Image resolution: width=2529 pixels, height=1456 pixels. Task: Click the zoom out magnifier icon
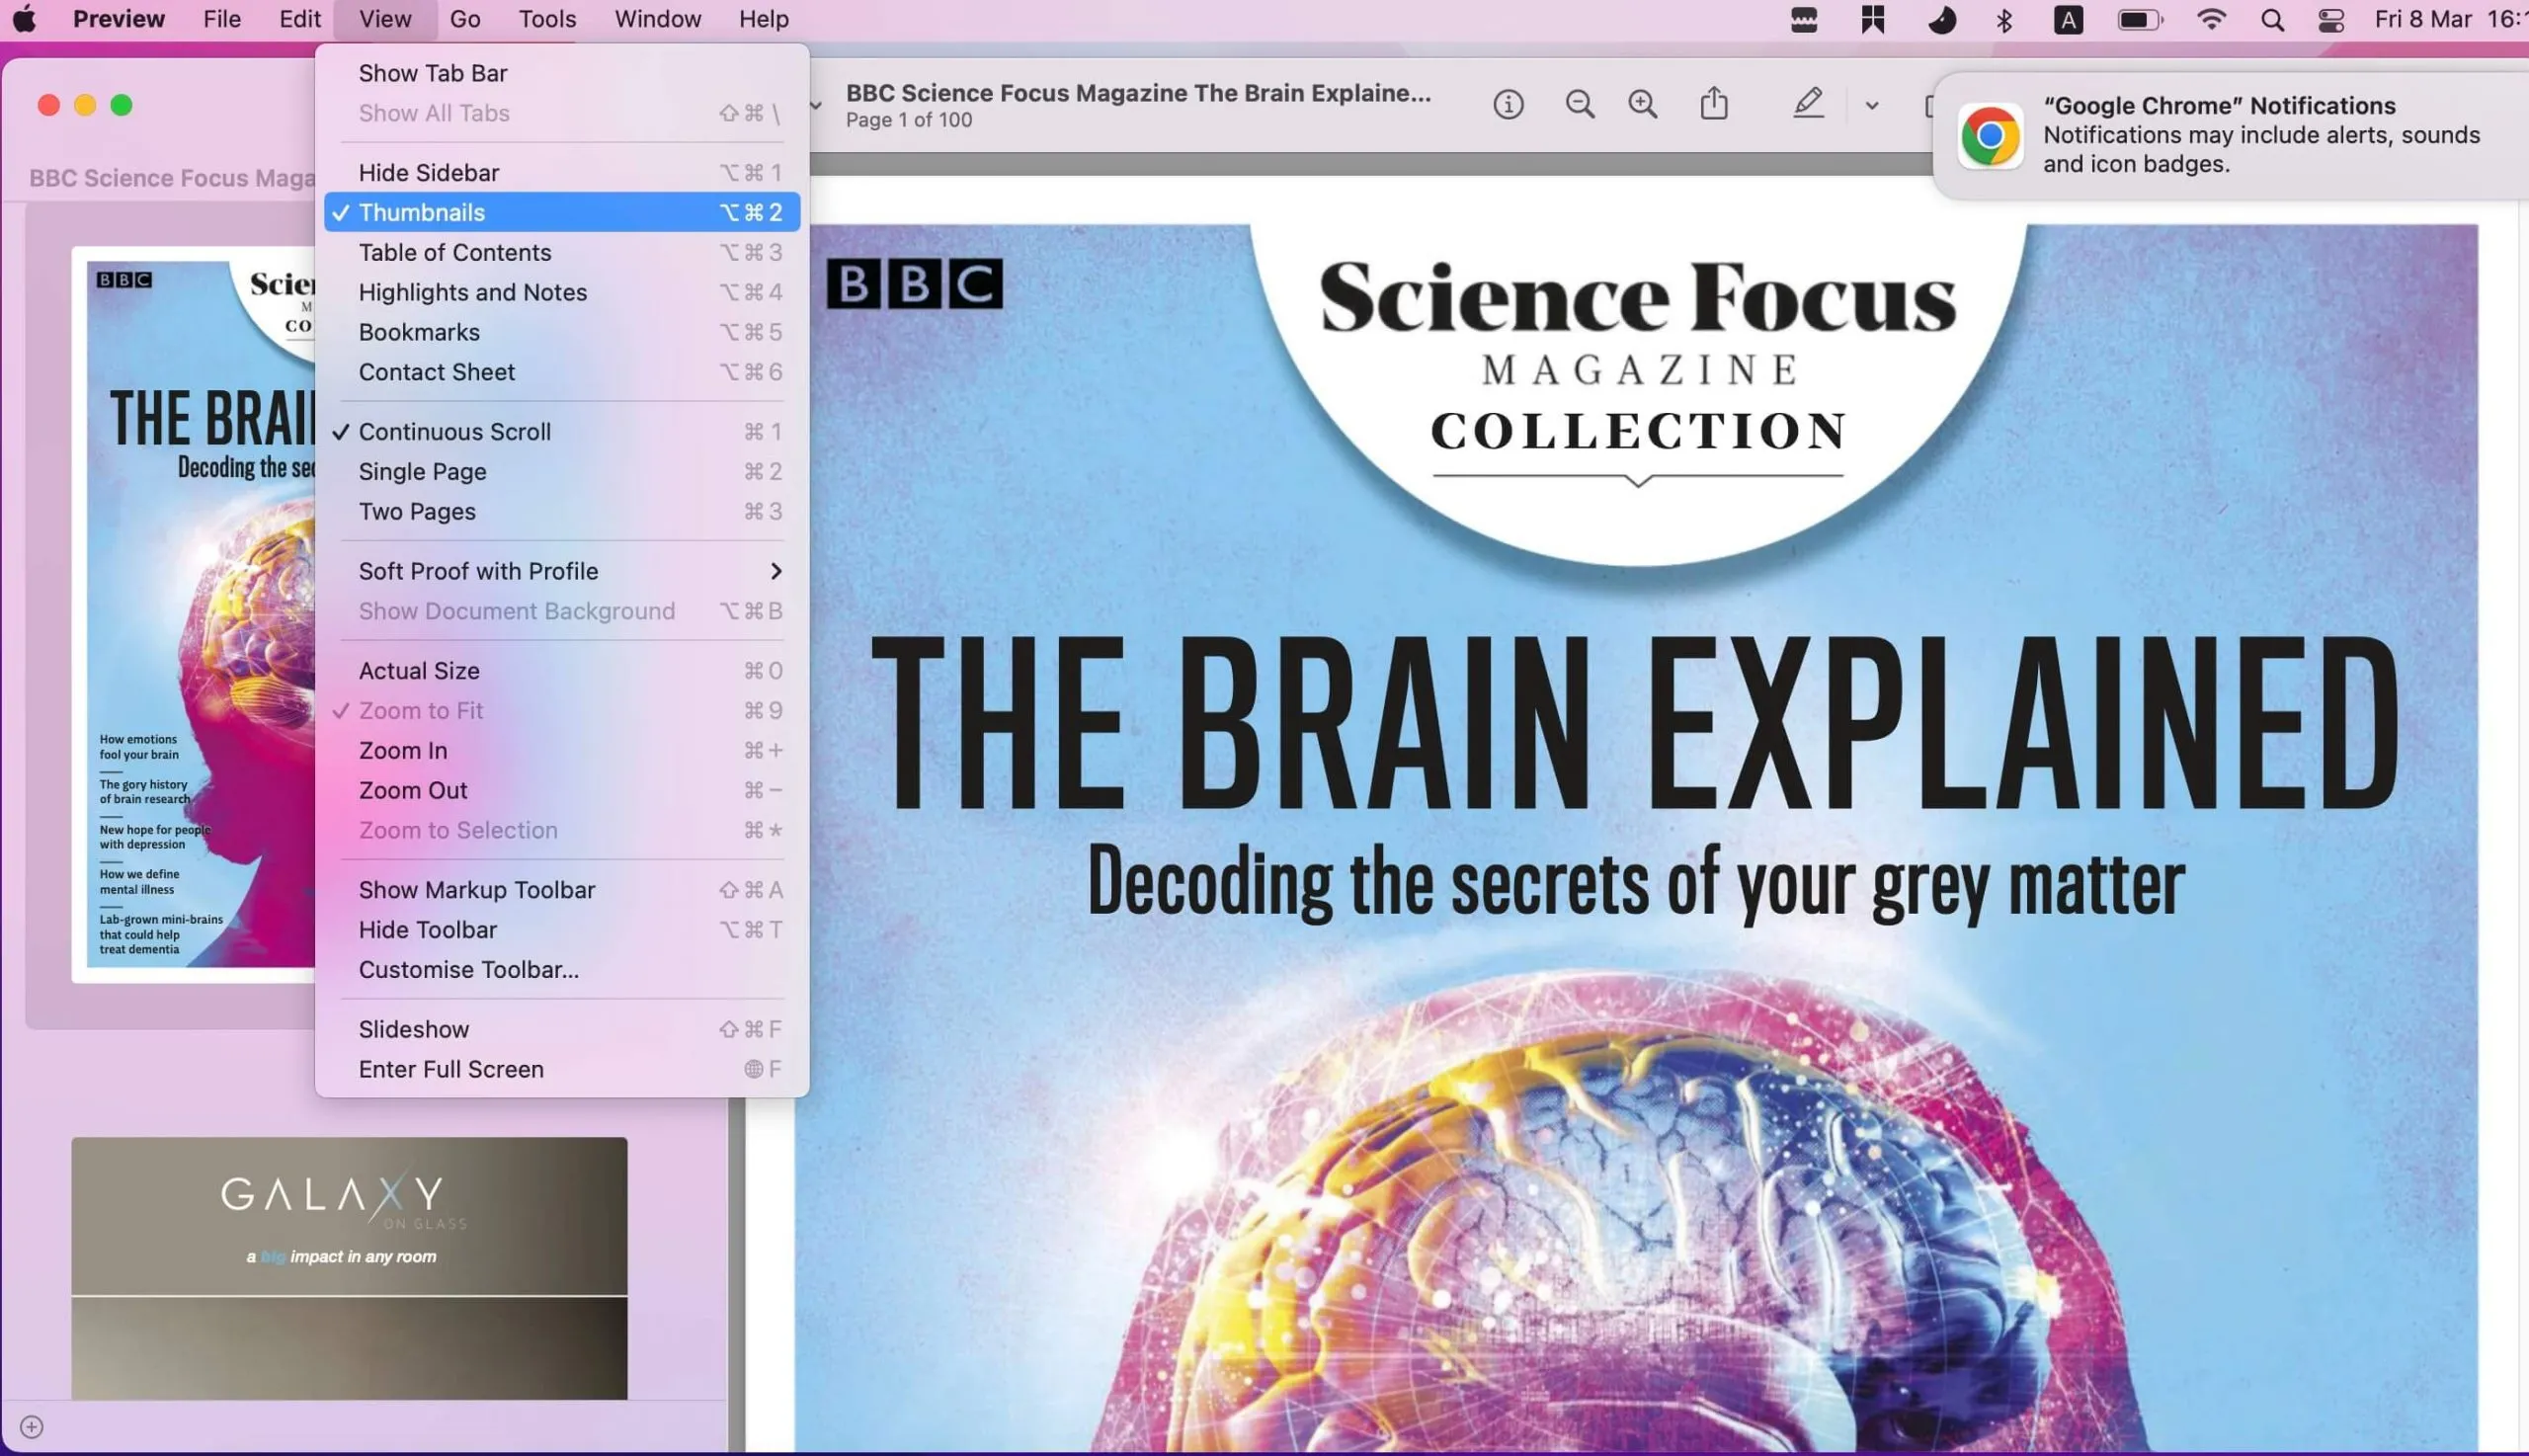[x=1579, y=104]
